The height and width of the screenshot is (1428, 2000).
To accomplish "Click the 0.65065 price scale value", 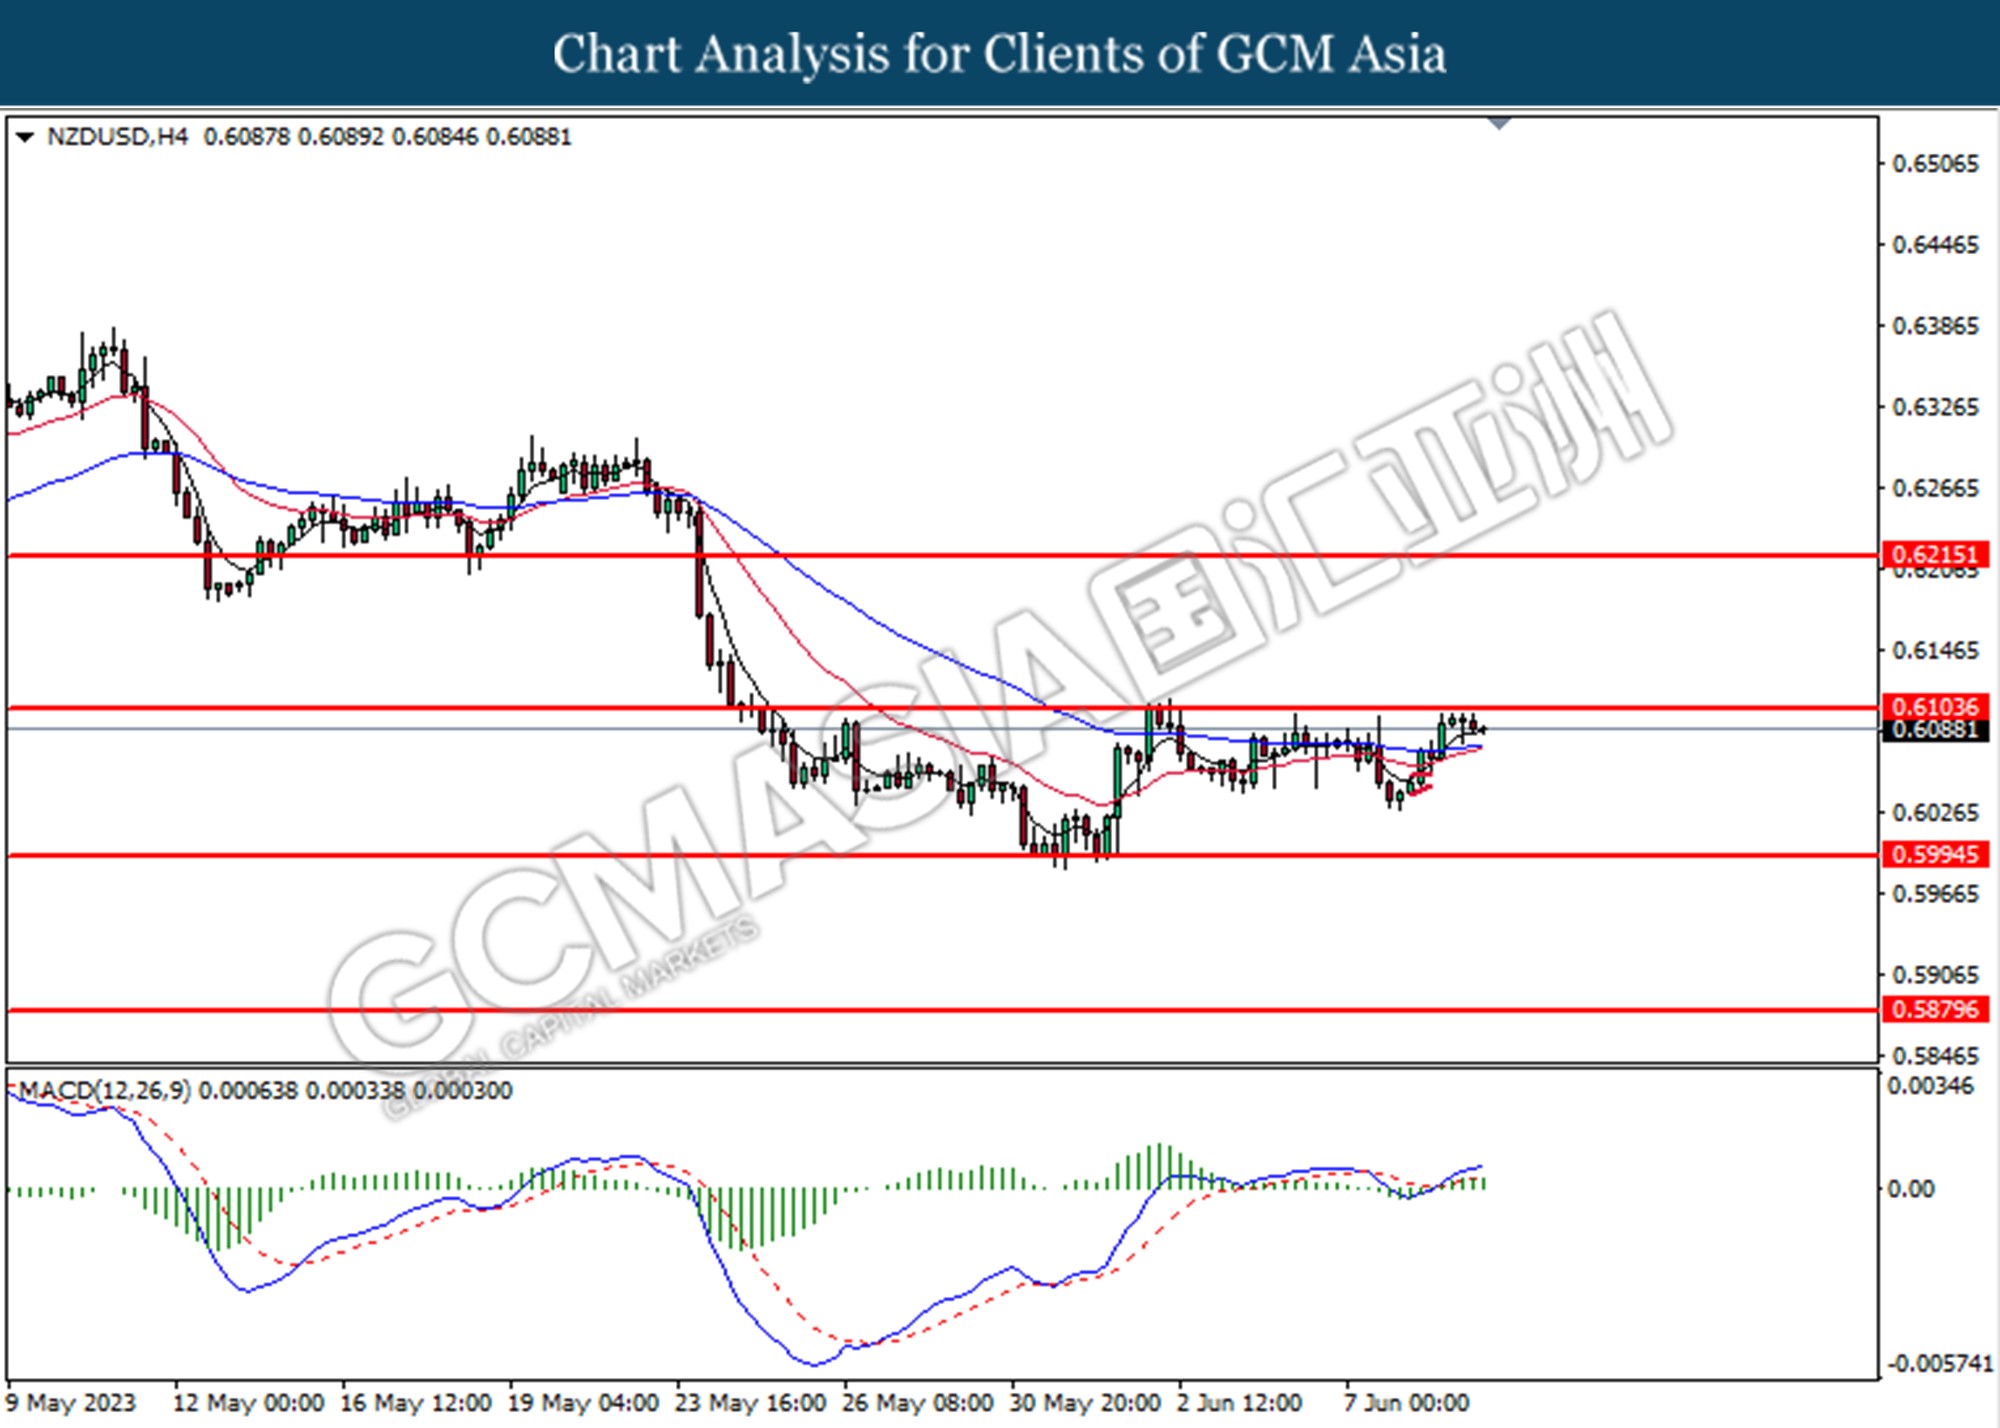I will coord(1935,164).
